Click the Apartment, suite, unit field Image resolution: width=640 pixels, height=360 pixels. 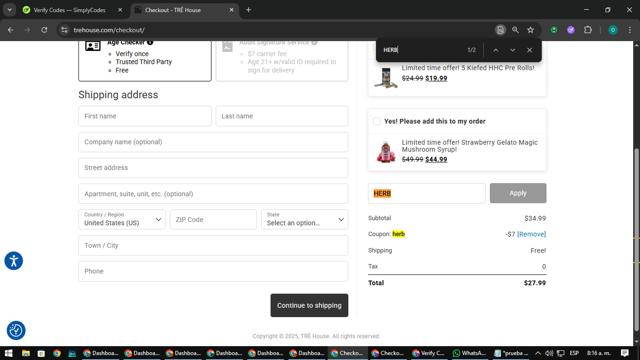pos(213,193)
